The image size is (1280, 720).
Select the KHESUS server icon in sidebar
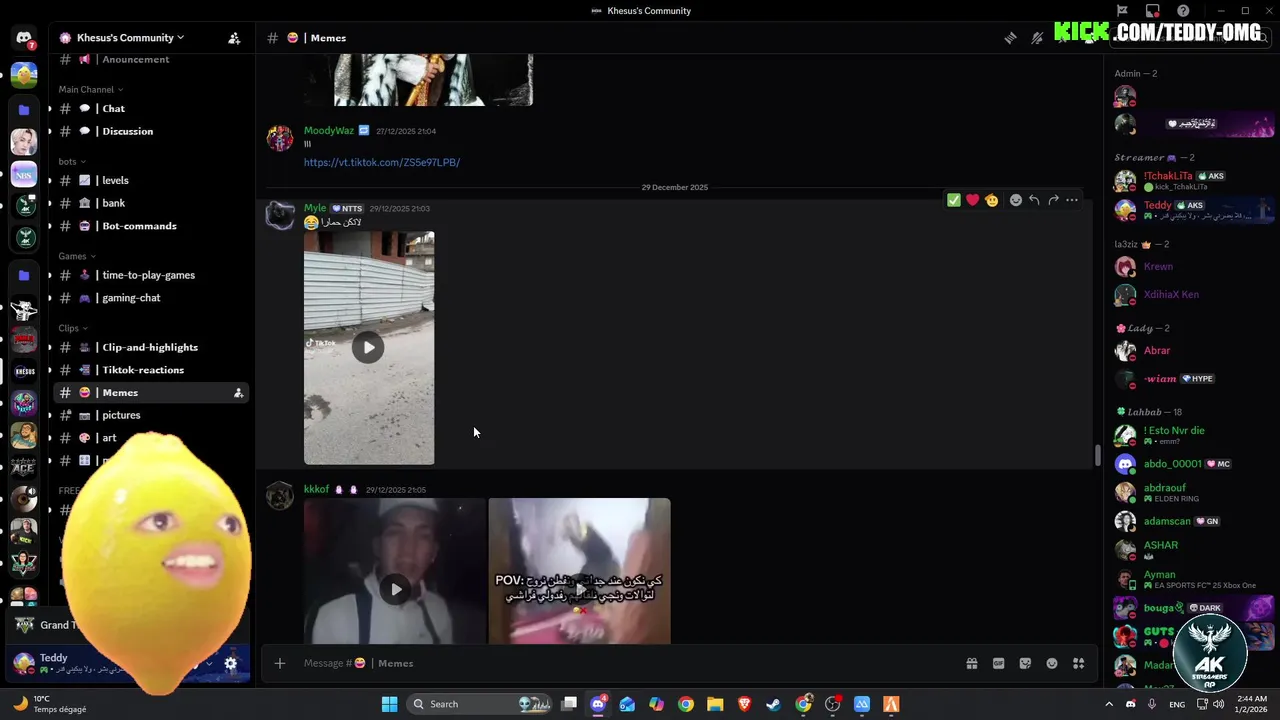(24, 371)
